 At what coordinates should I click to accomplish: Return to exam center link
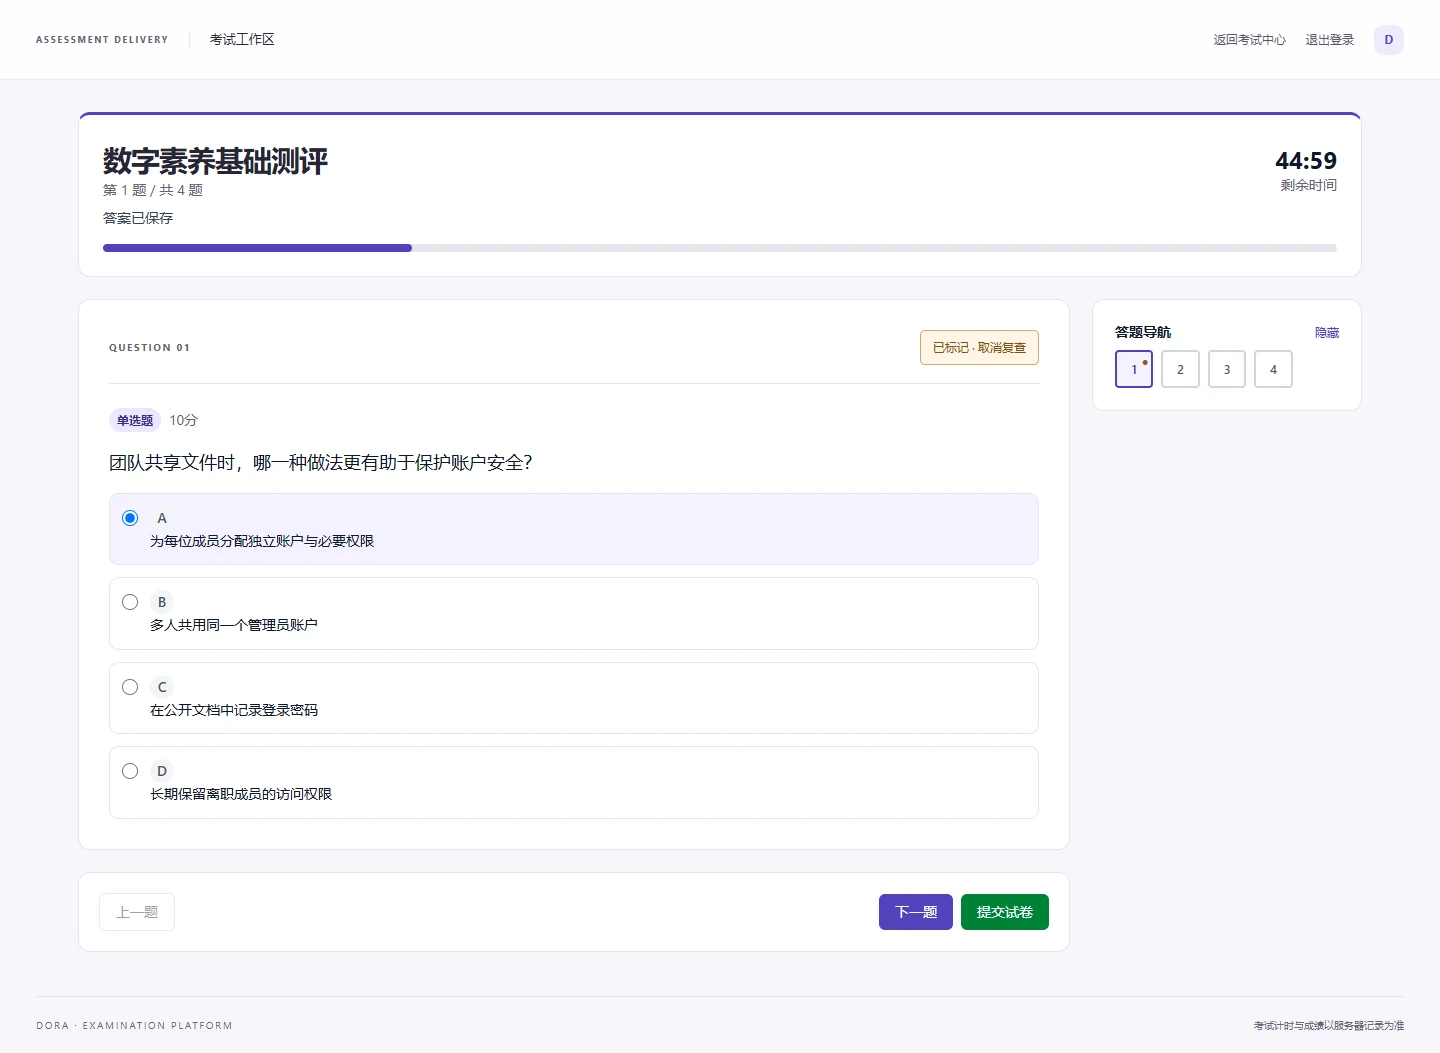(x=1250, y=40)
